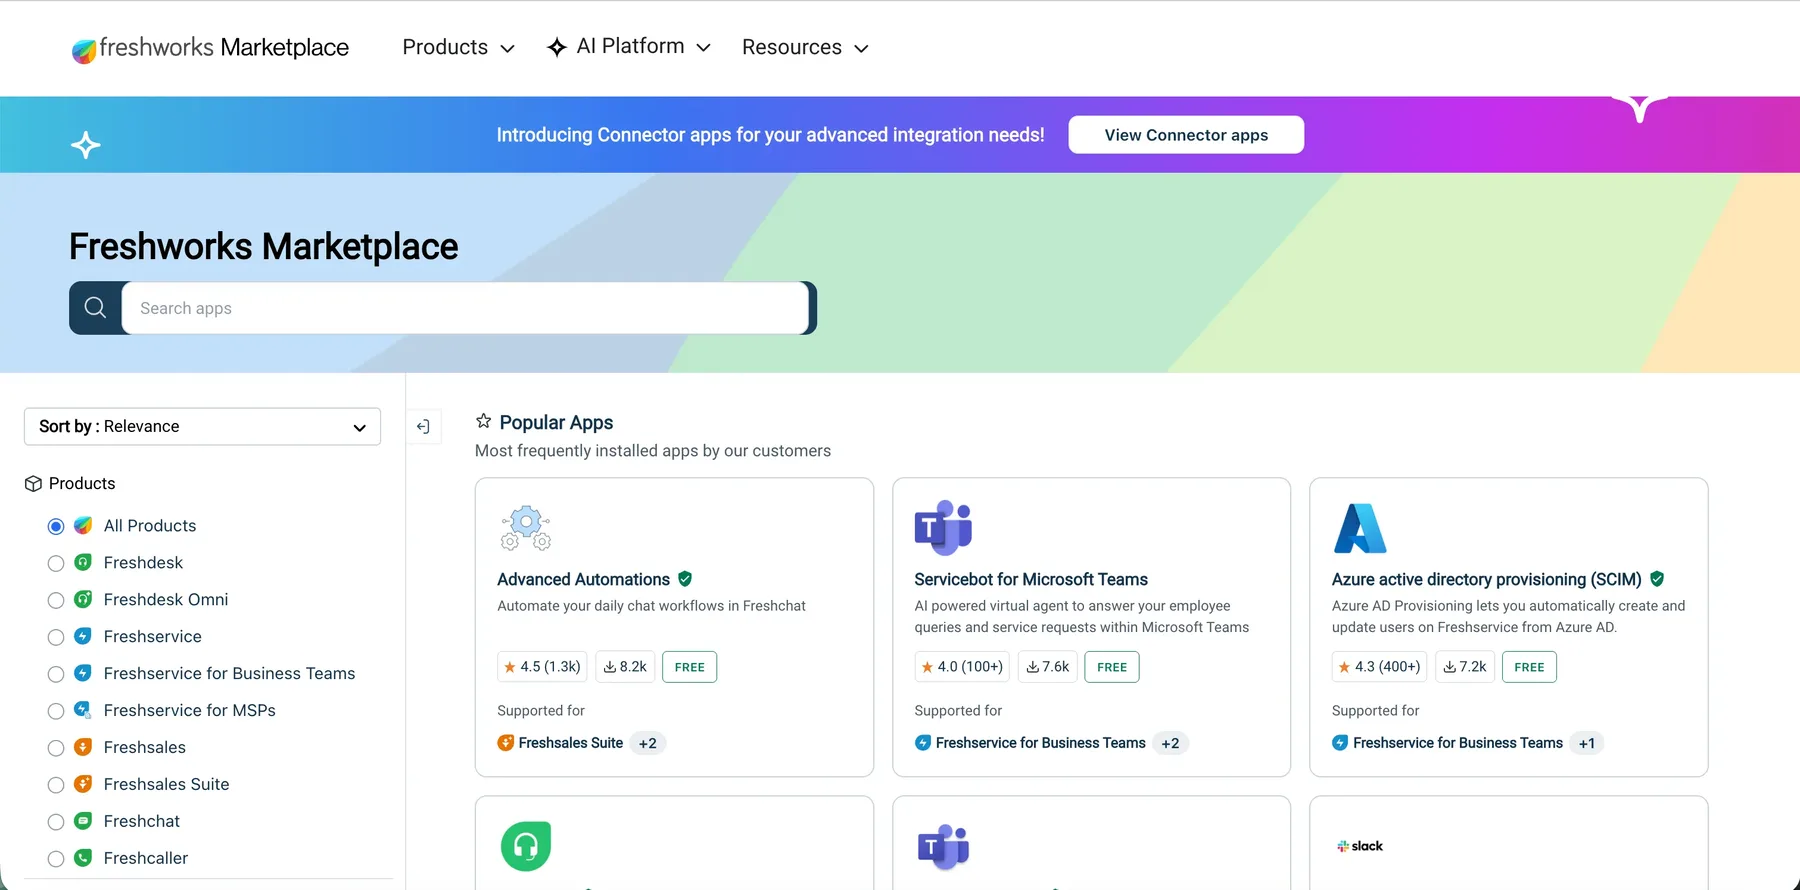Select the Freshdesk radio button
The height and width of the screenshot is (890, 1800).
[x=56, y=563]
